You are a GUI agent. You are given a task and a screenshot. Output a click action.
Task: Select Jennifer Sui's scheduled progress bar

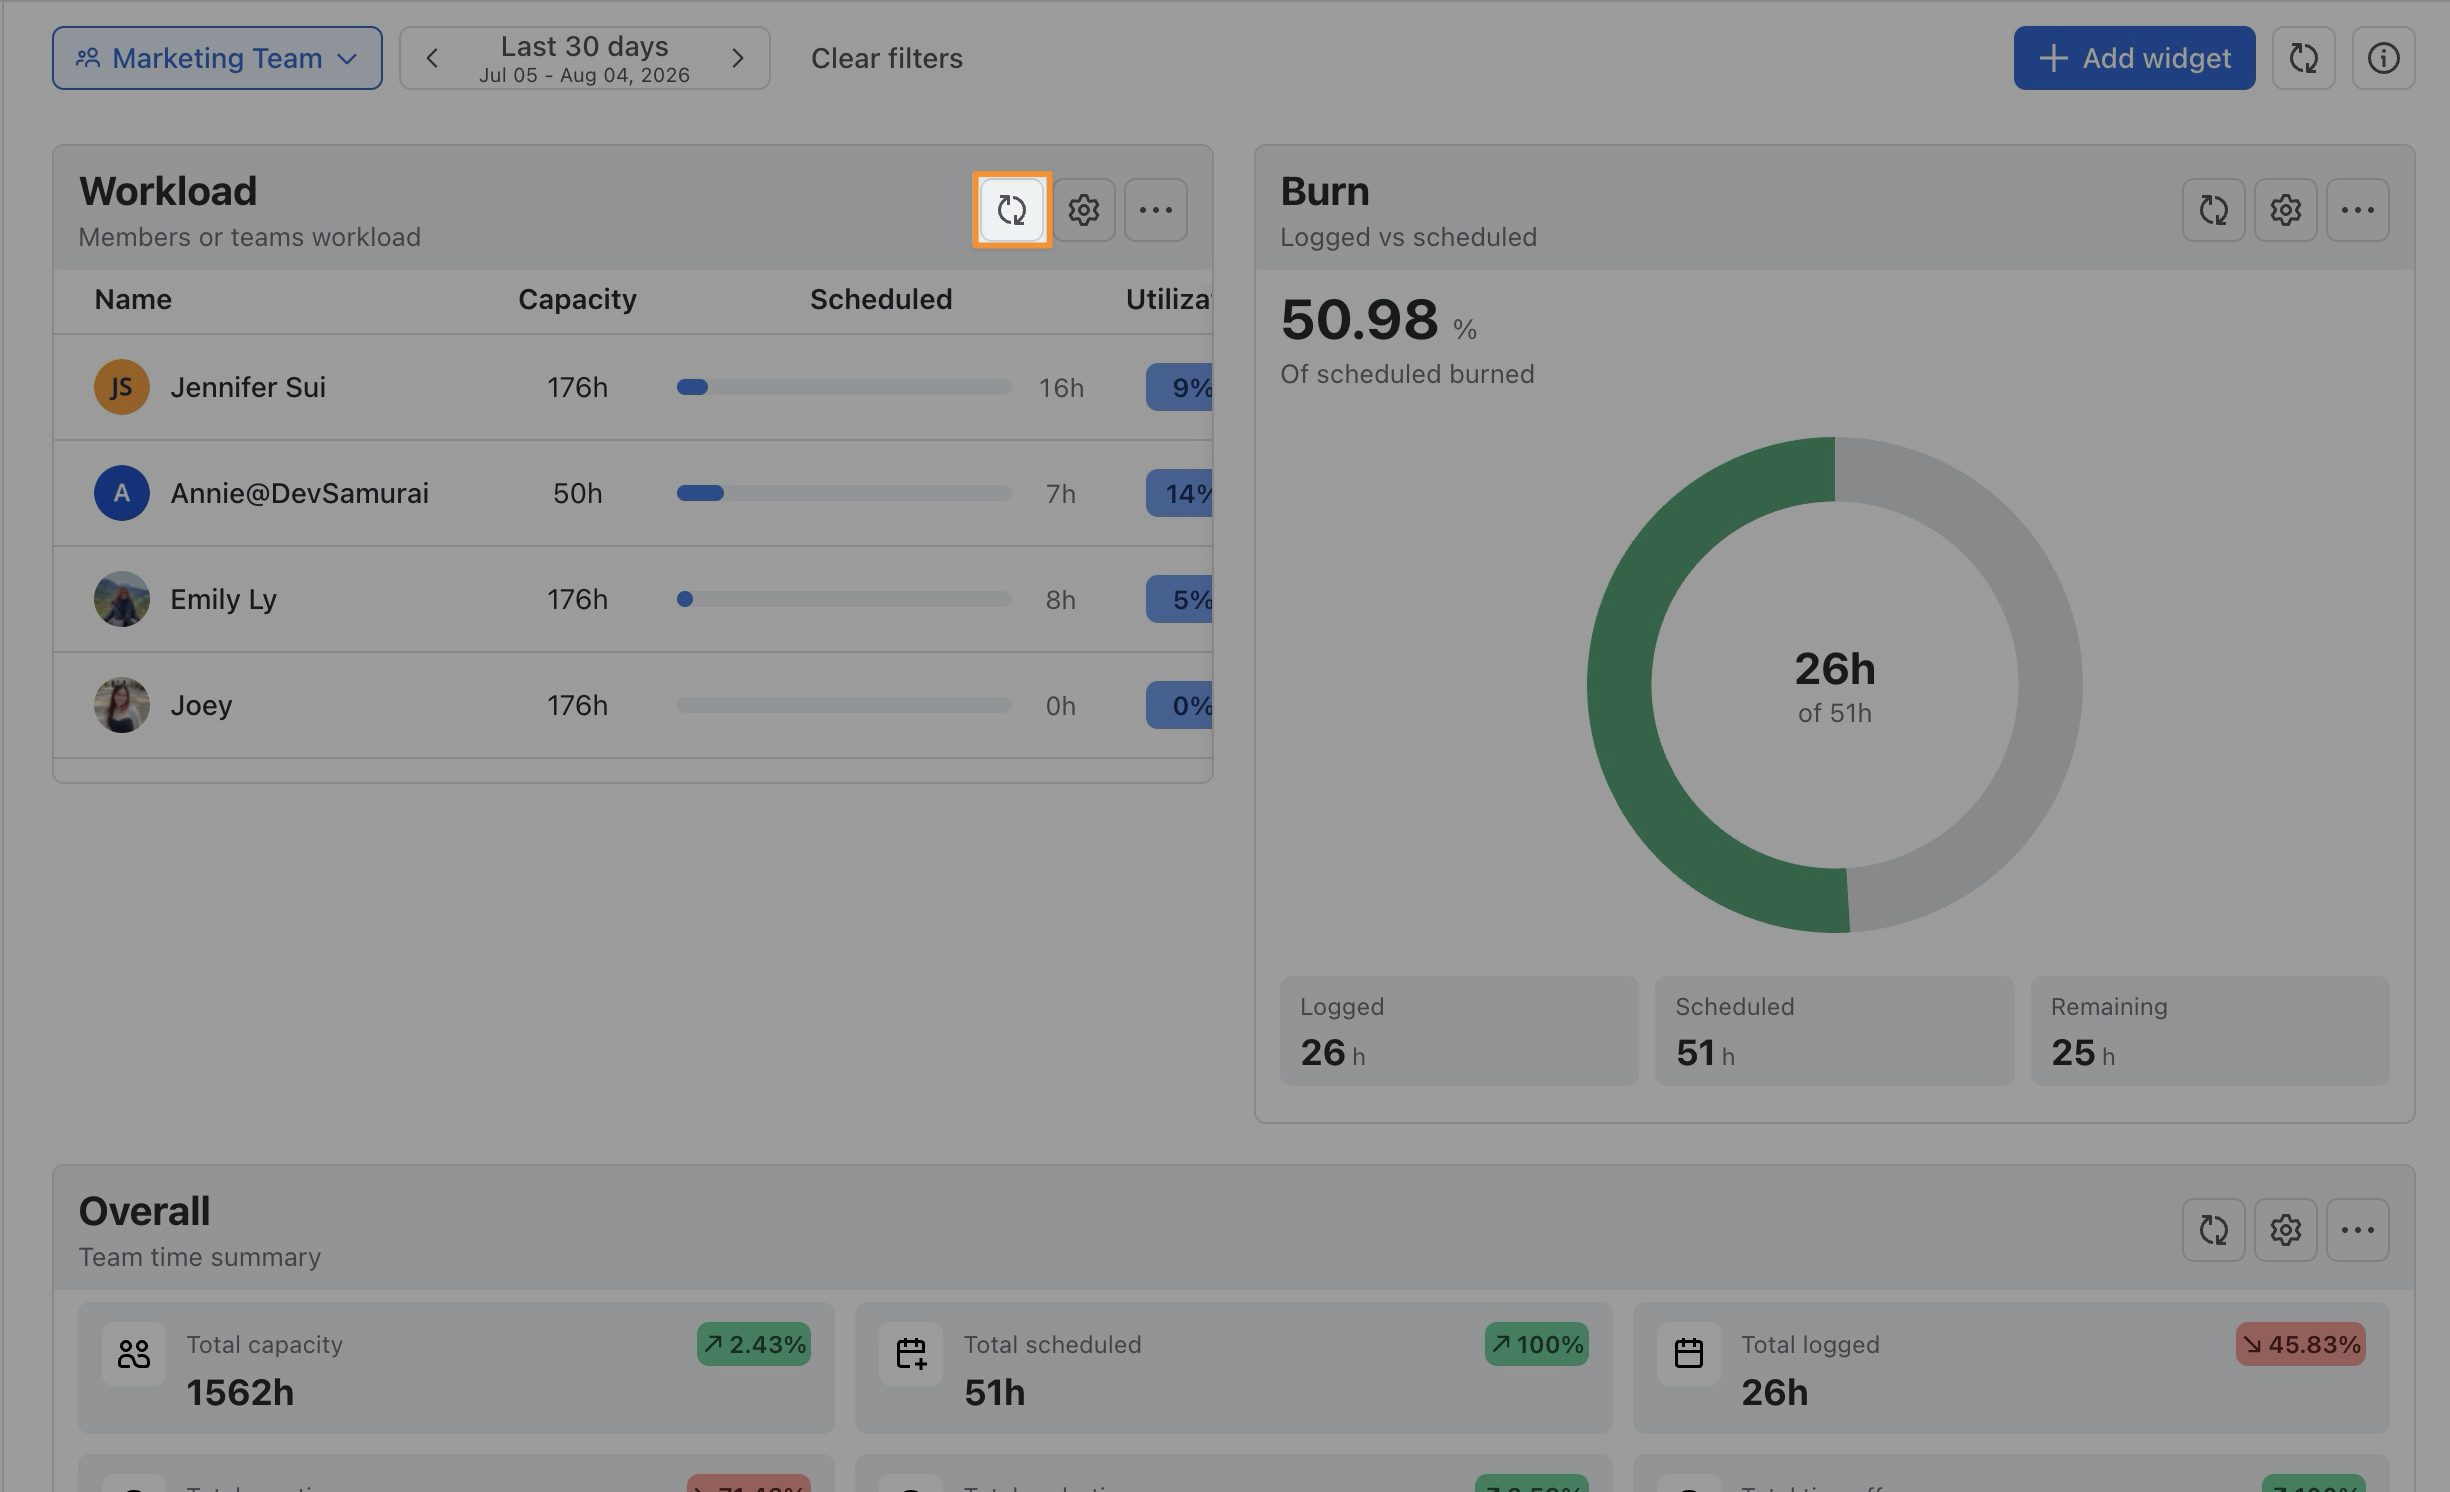pyautogui.click(x=844, y=387)
